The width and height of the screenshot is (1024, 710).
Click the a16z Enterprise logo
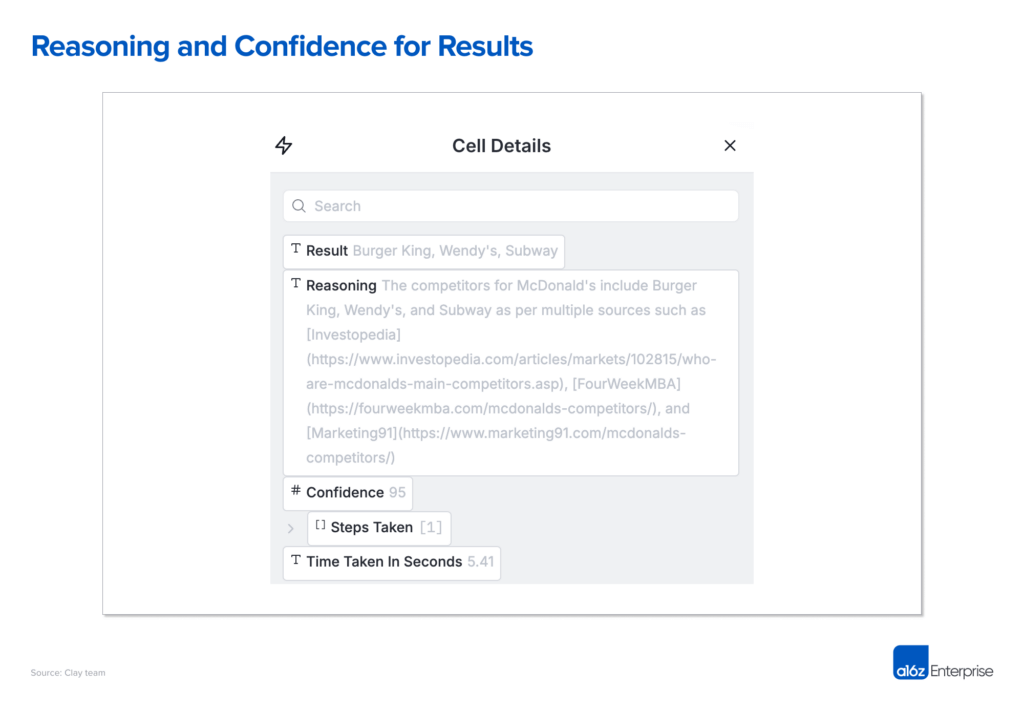942,662
